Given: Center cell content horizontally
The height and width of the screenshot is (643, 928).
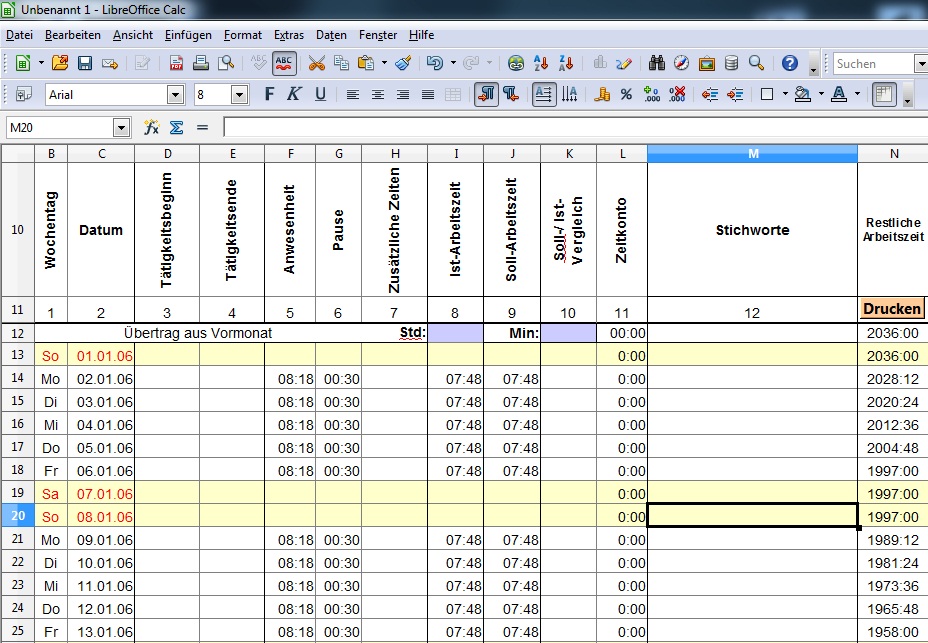Looking at the screenshot, I should pyautogui.click(x=378, y=94).
